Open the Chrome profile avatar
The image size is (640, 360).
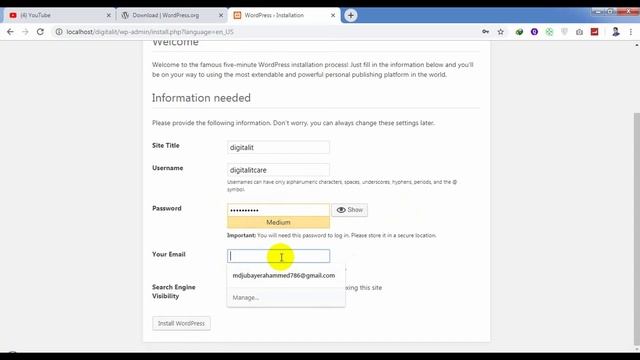point(616,32)
